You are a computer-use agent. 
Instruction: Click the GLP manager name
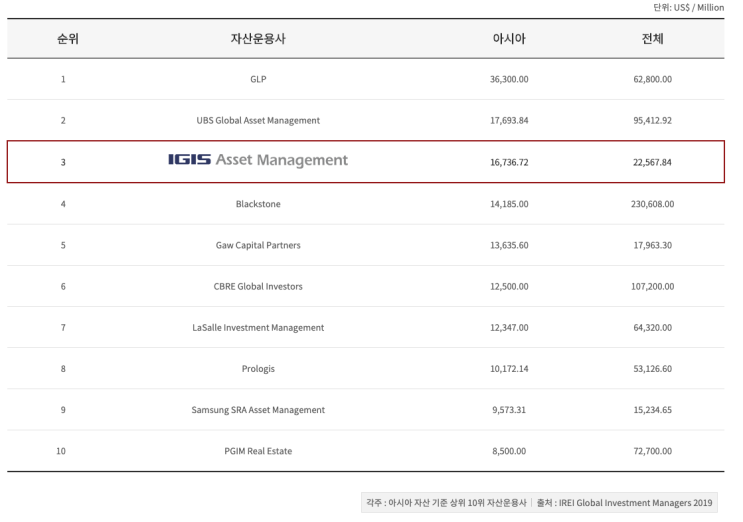pyautogui.click(x=258, y=79)
